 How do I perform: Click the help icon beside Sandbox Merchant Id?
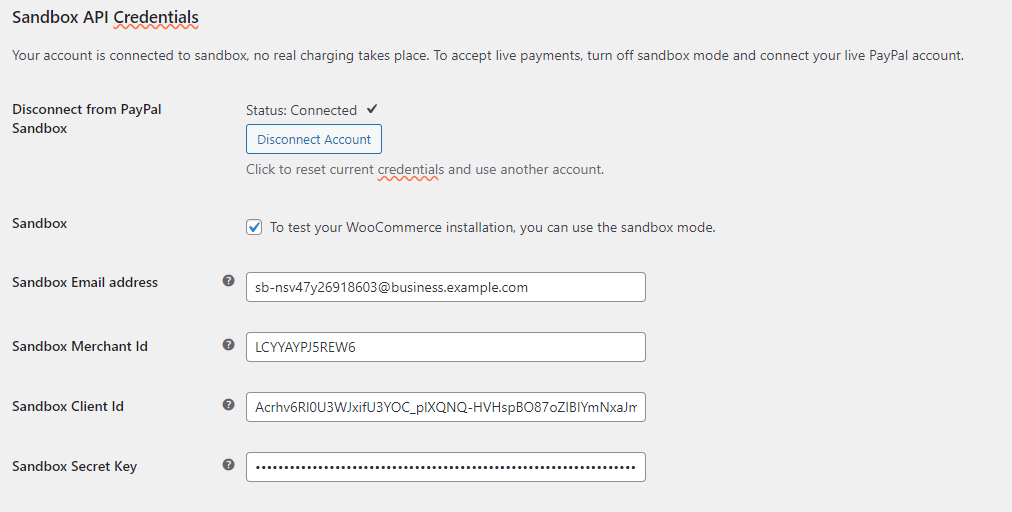coord(228,344)
